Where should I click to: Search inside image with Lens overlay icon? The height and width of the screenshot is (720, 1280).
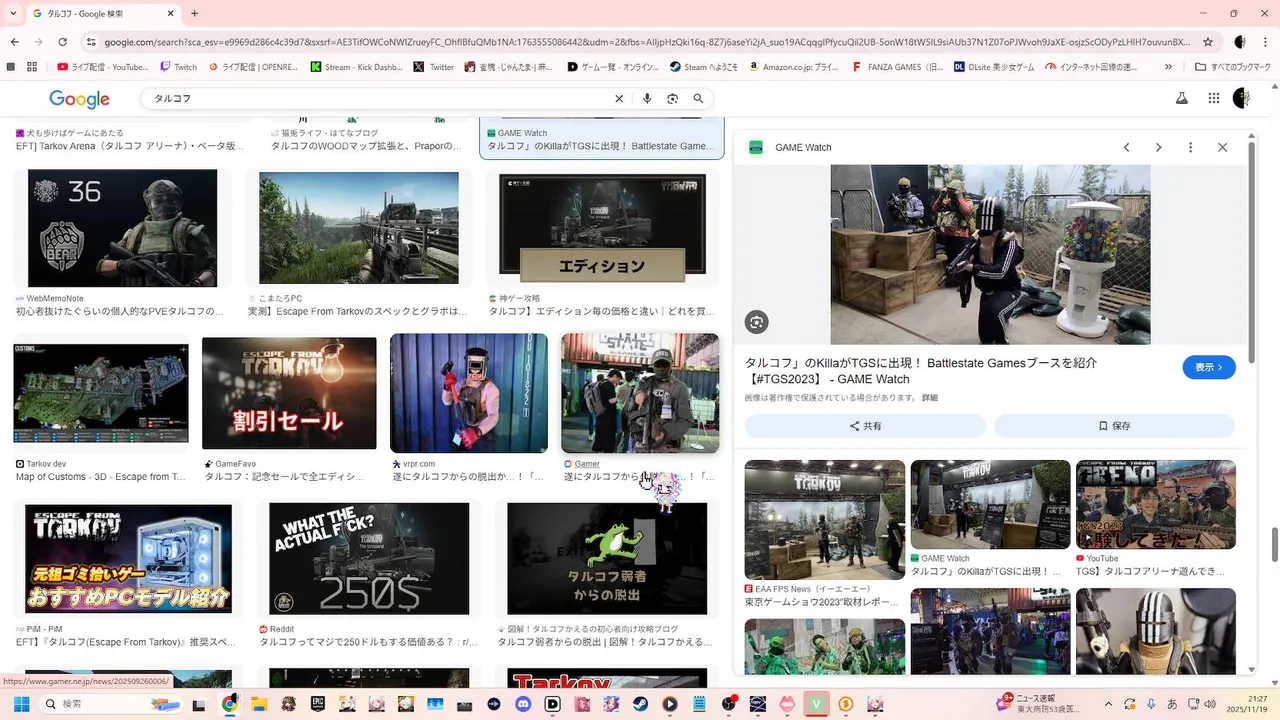coord(756,322)
